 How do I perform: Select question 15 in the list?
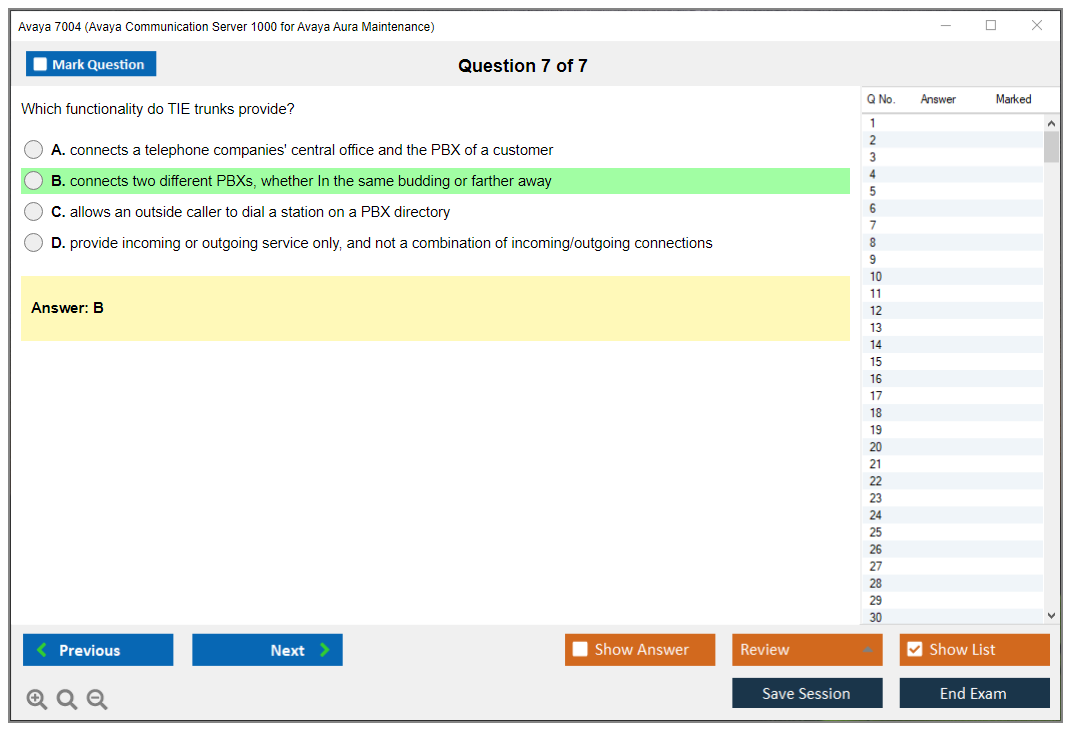coord(876,362)
